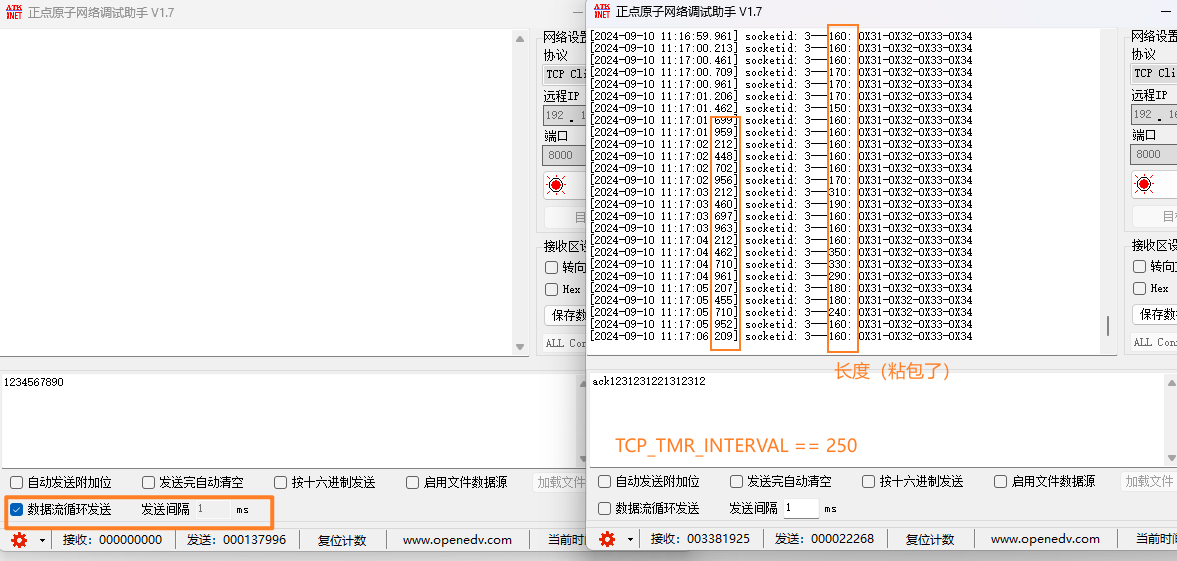Viewport: 1177px width, 561px height.
Task: Click remote IP field in left window
Action: pyautogui.click(x=564, y=116)
